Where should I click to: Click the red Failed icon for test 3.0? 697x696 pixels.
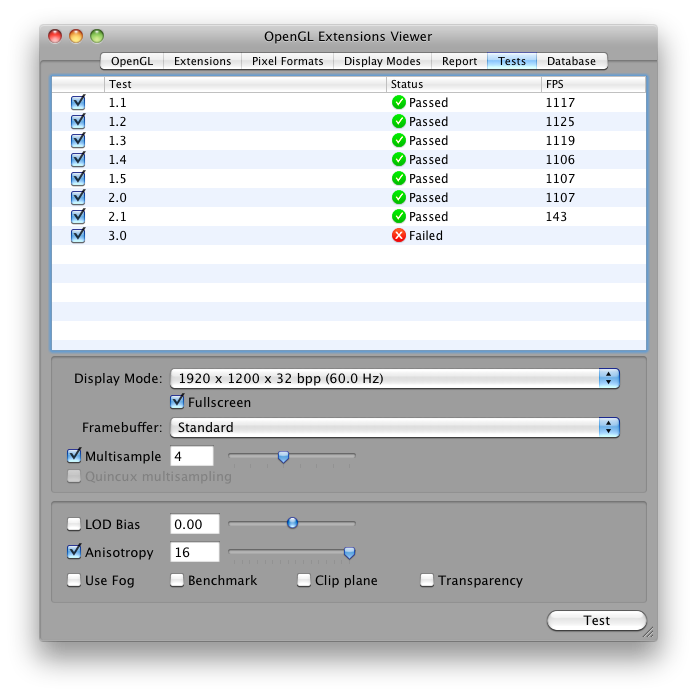[399, 236]
